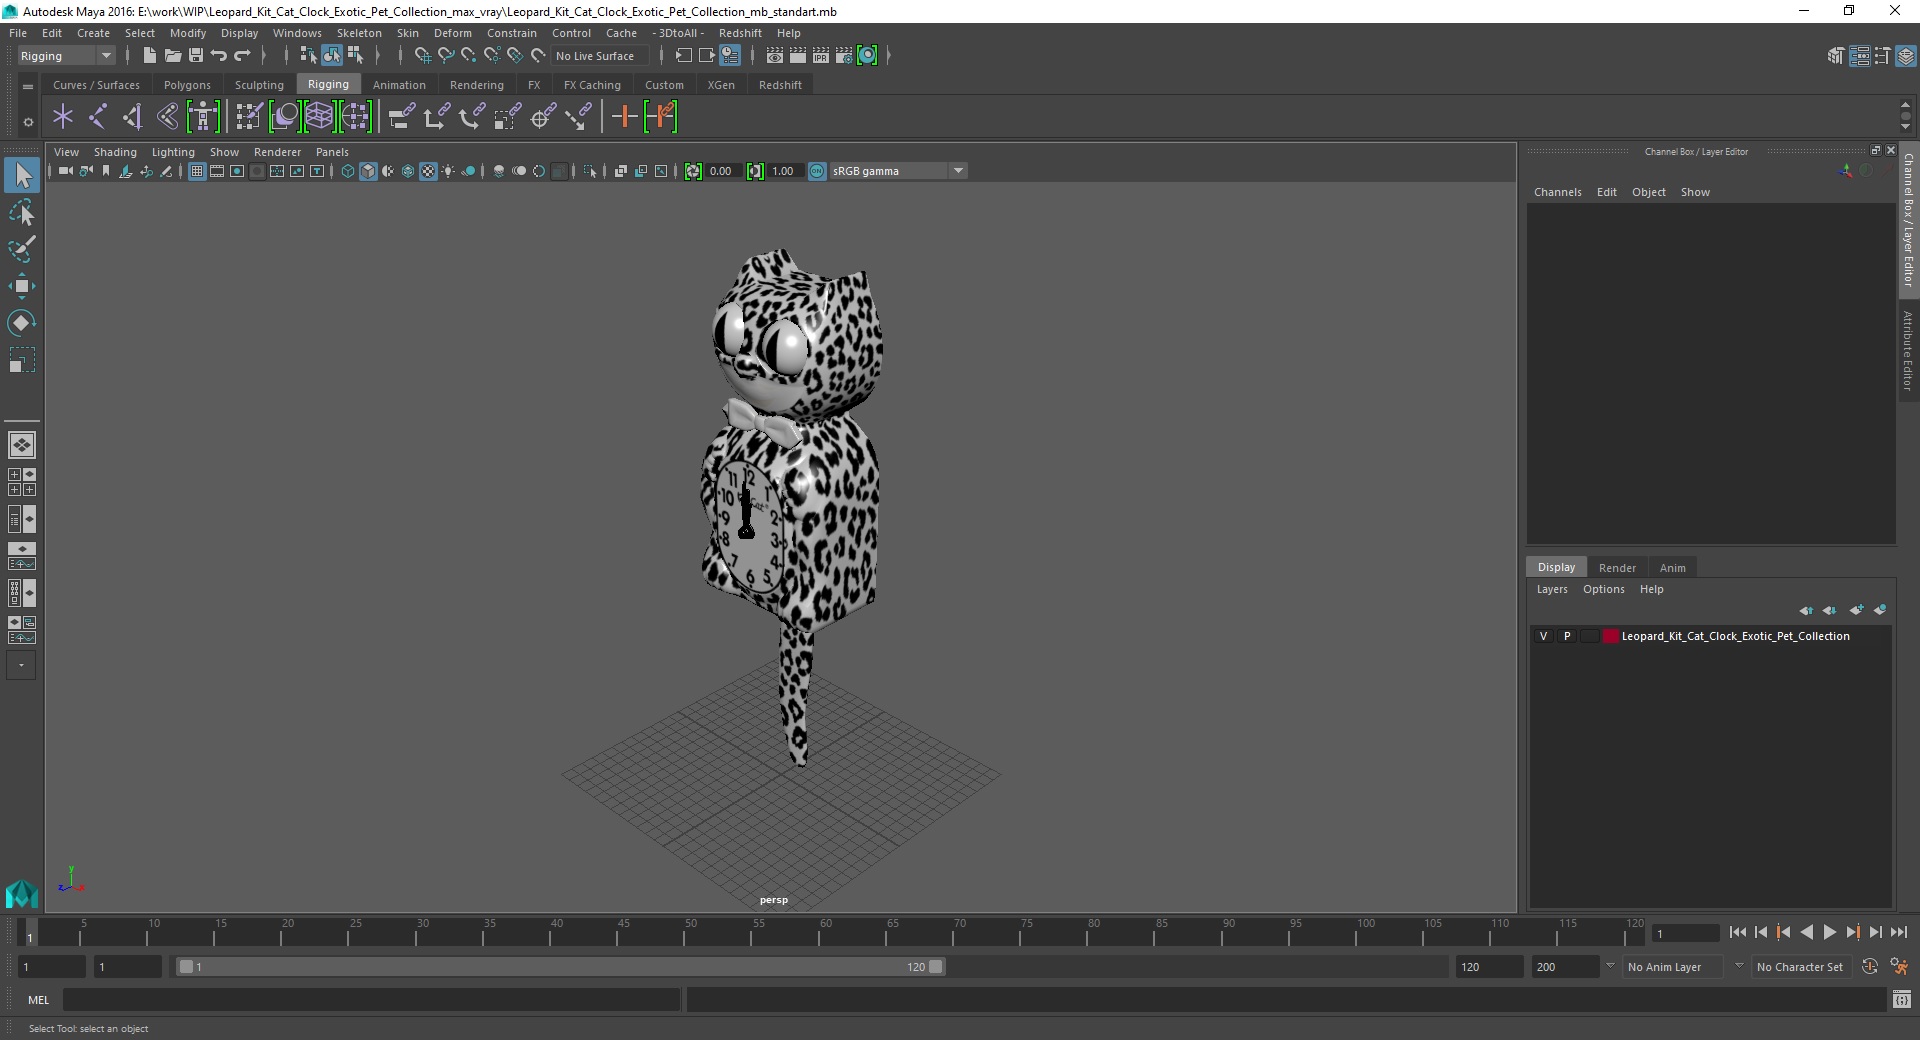
Task: Click the range slider end handle
Action: (936, 967)
